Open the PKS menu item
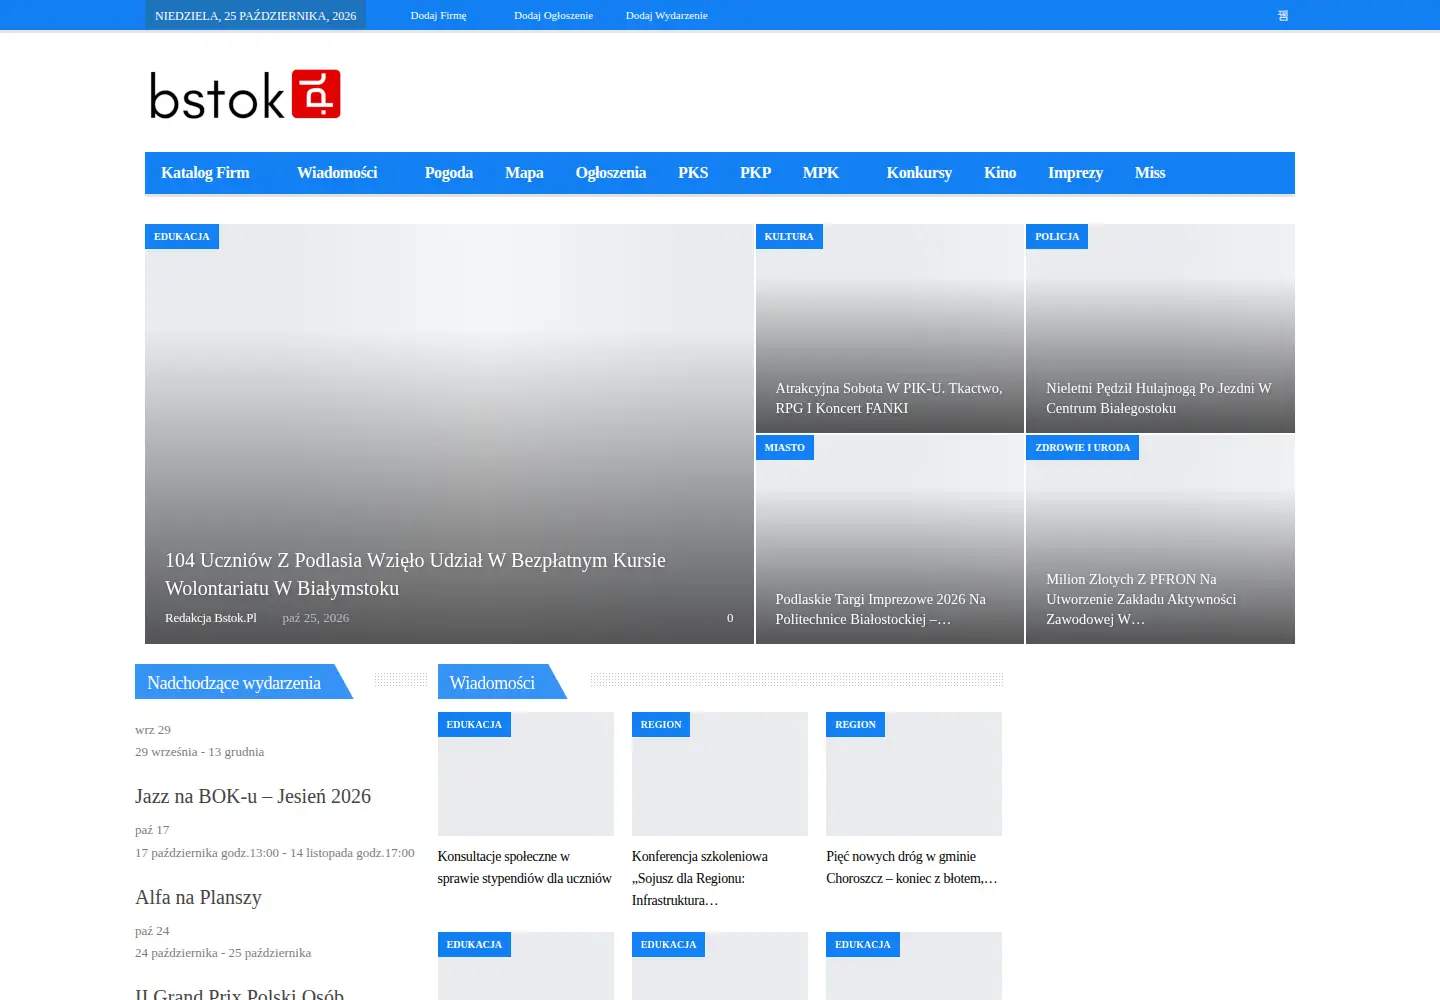This screenshot has height=1000, width=1440. [693, 173]
